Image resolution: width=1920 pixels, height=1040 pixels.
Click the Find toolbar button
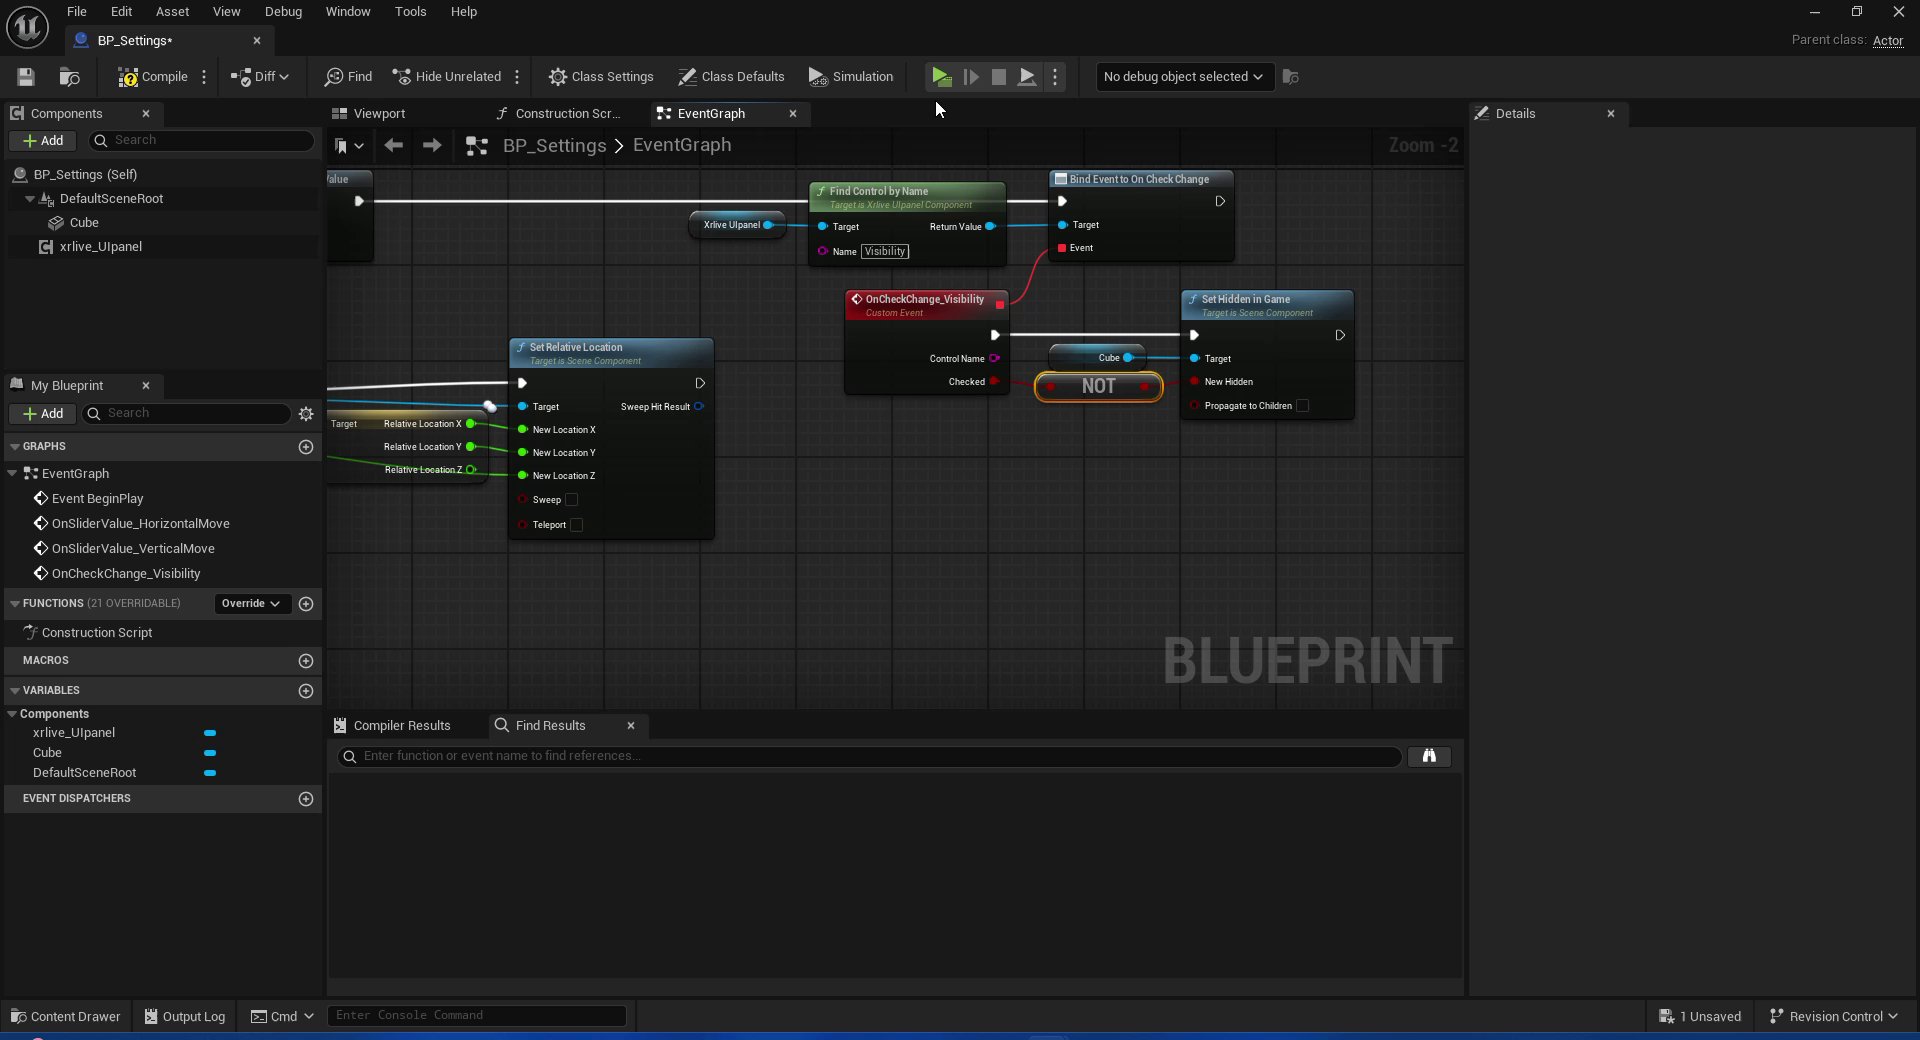[348, 77]
